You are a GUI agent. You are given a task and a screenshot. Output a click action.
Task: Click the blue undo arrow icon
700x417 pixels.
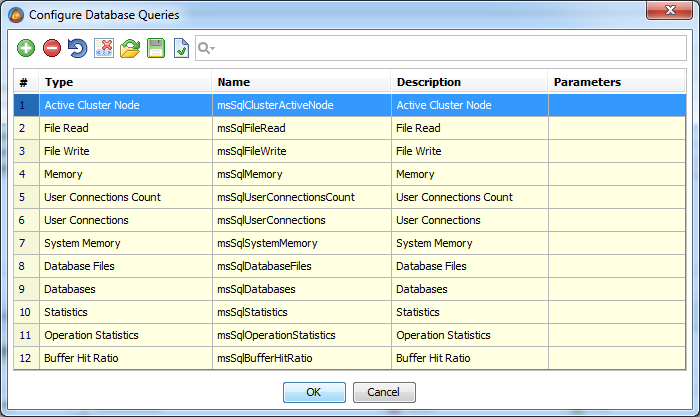click(77, 48)
